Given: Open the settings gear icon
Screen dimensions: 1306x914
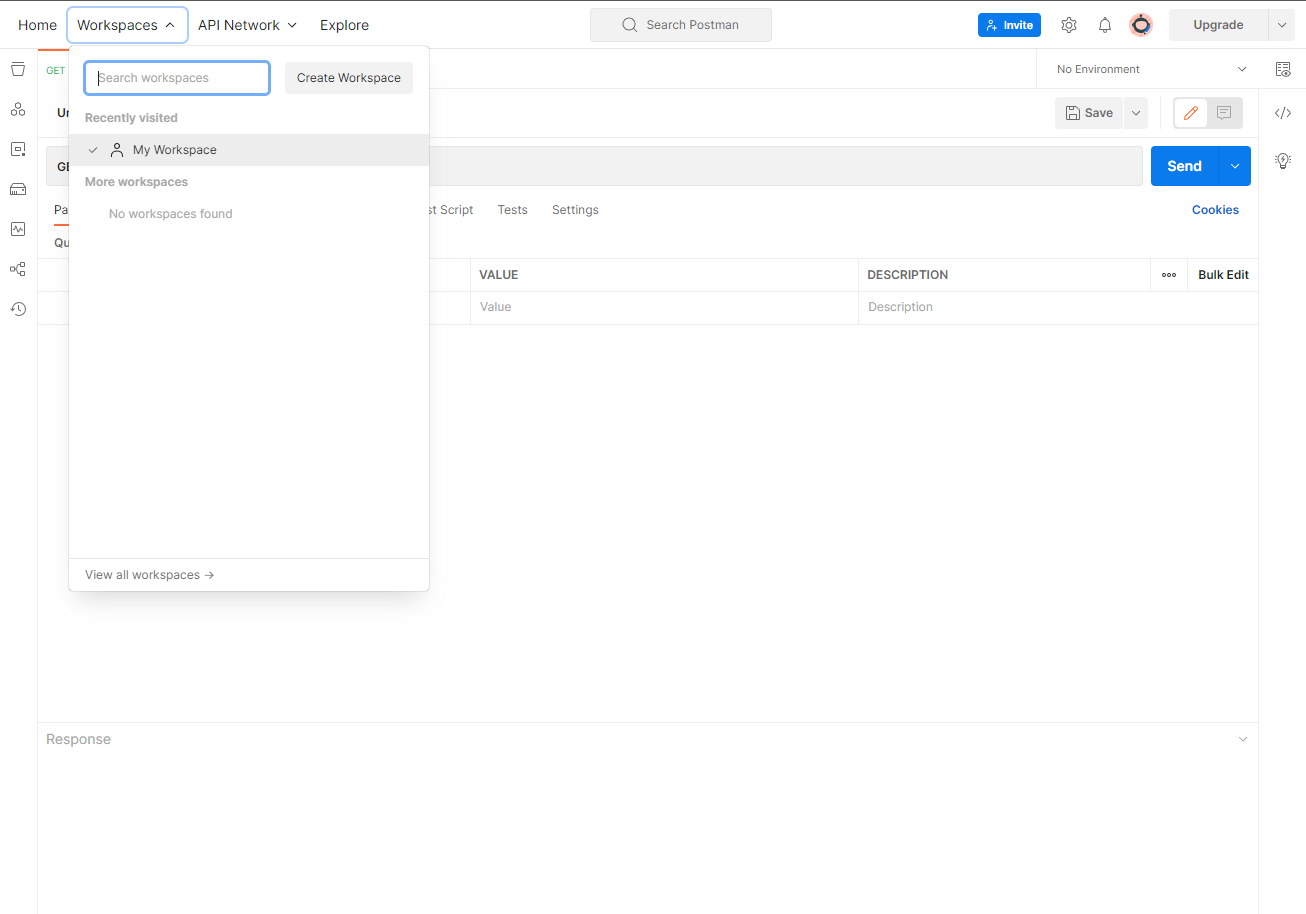Looking at the screenshot, I should tap(1069, 25).
